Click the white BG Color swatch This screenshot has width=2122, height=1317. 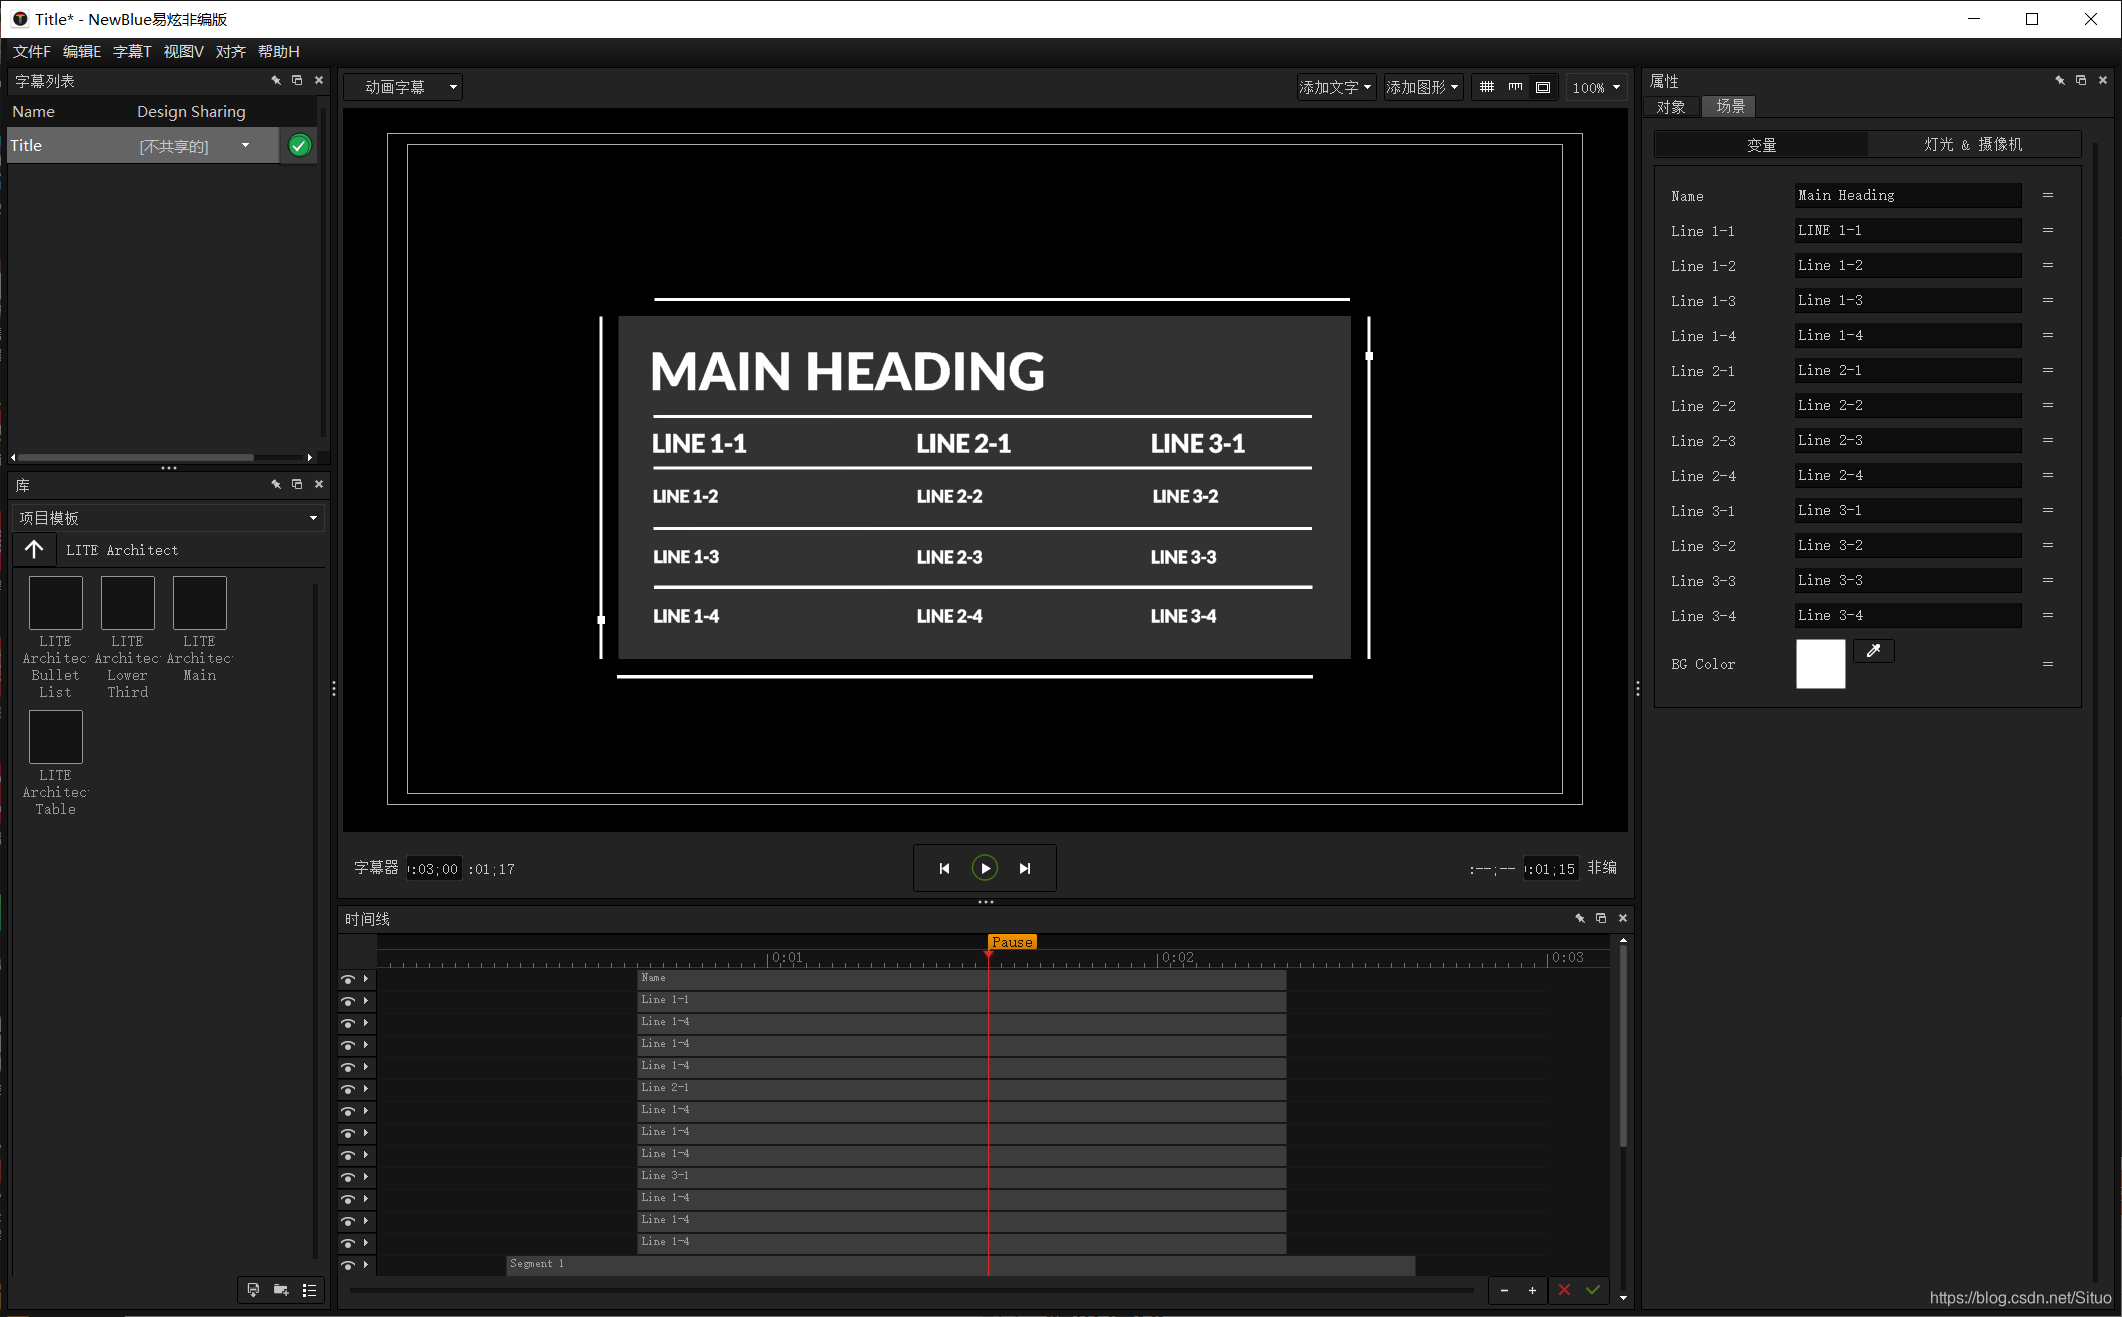tap(1820, 664)
